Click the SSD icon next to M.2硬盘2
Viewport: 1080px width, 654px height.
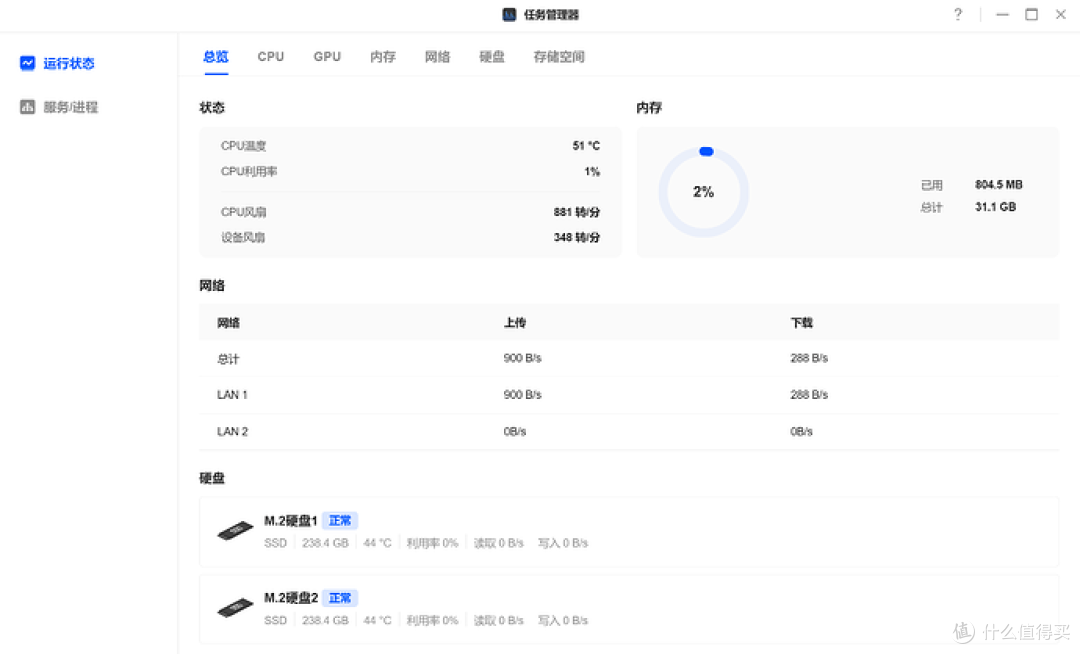point(234,606)
